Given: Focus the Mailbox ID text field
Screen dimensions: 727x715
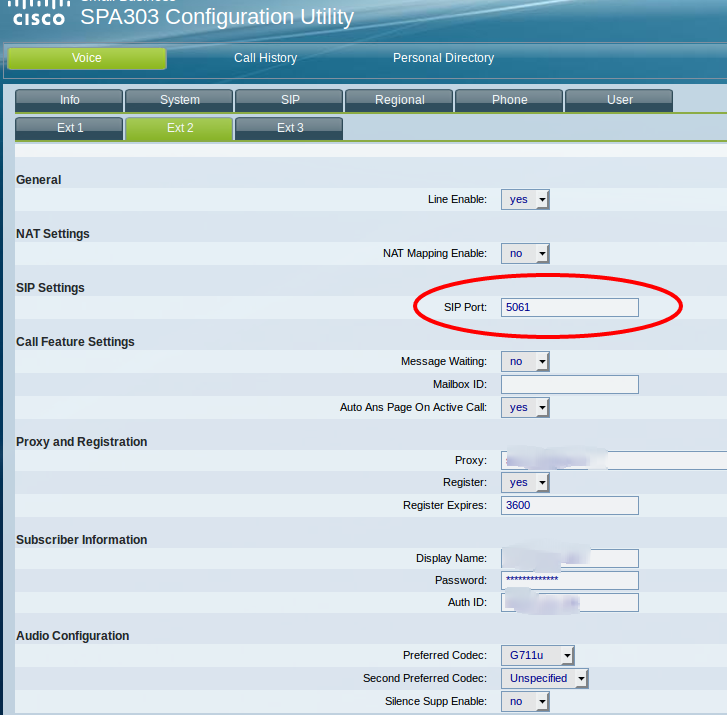Looking at the screenshot, I should pos(569,384).
